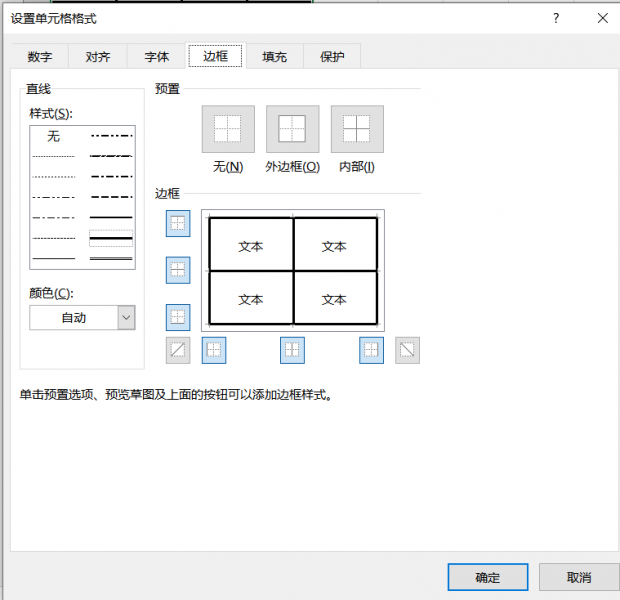Choose the thin dash-dot-dot line style
Screen dimensions: 620x600
click(x=53, y=197)
